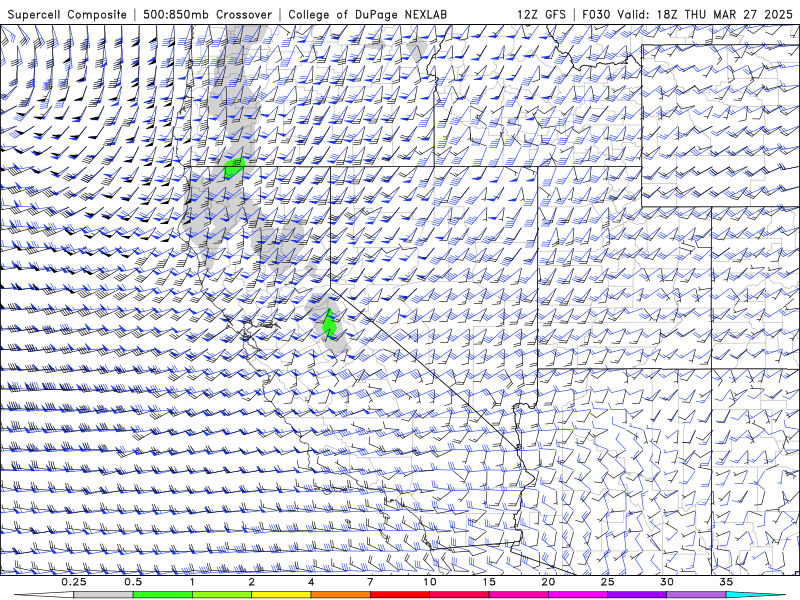Click the legend label 25
Viewport: 800px width, 600px height.
point(608,582)
